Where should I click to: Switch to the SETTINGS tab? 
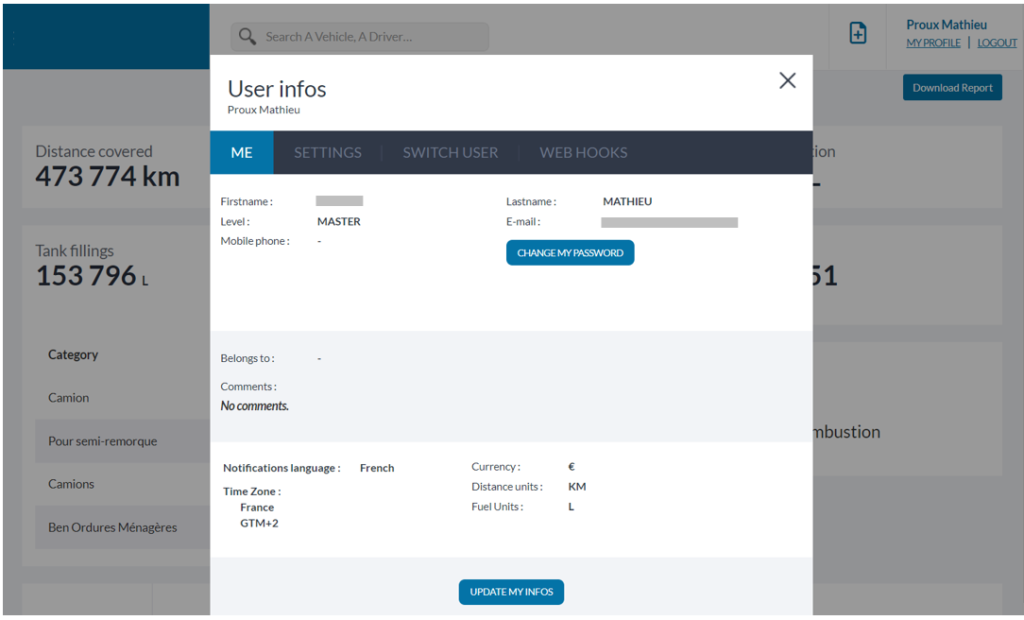point(327,153)
